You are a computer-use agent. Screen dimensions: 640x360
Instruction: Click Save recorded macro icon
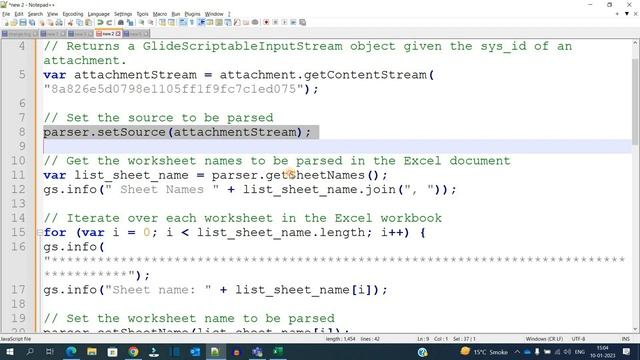point(302,22)
